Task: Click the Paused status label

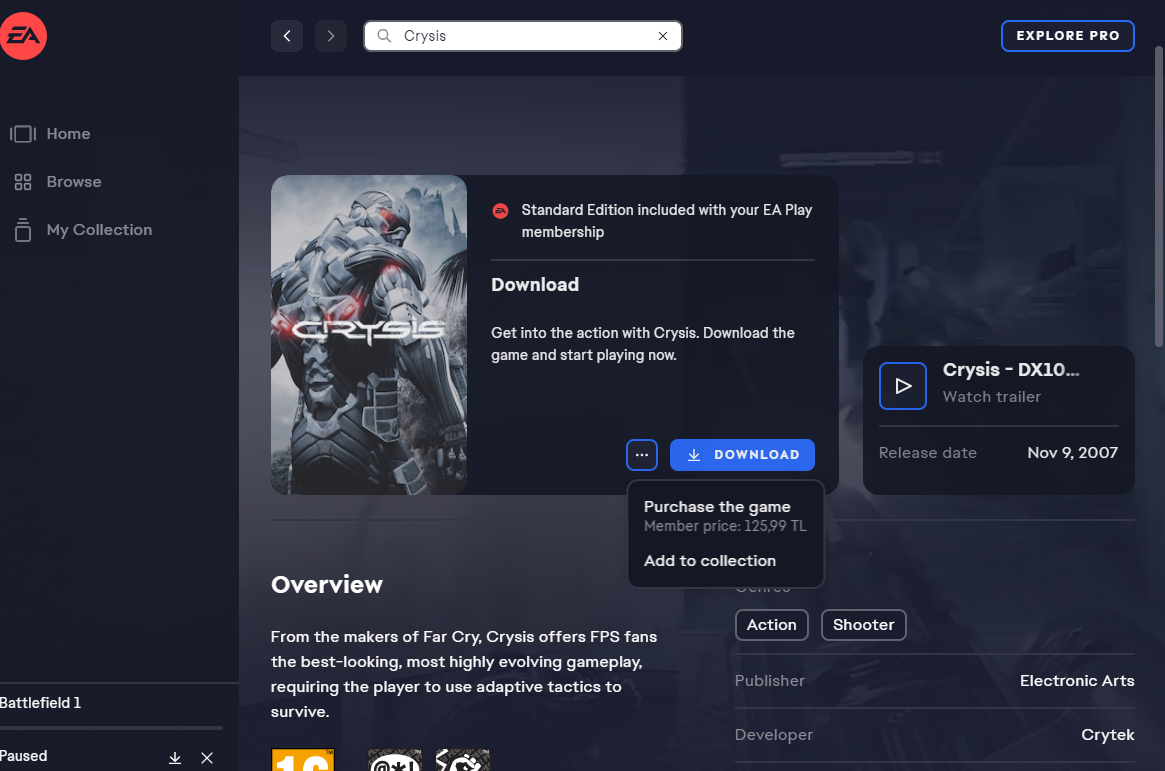Action: click(24, 756)
